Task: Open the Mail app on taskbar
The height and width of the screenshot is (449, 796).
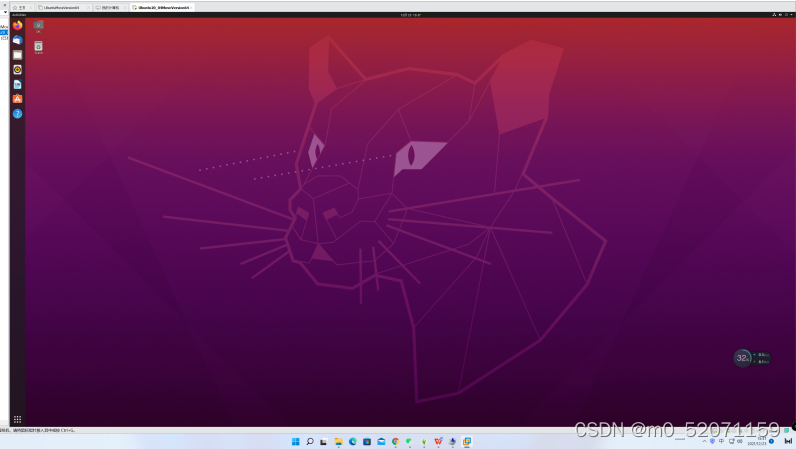Action: point(381,441)
